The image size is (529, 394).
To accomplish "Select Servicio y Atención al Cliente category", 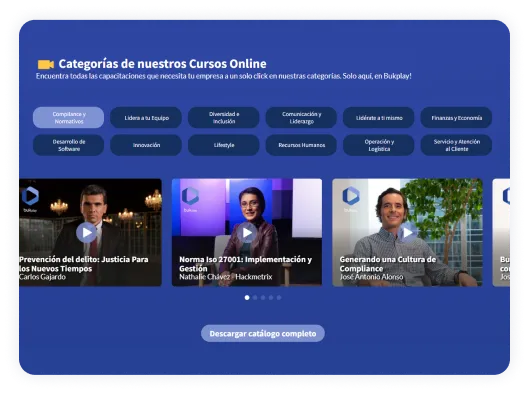I will 456,145.
